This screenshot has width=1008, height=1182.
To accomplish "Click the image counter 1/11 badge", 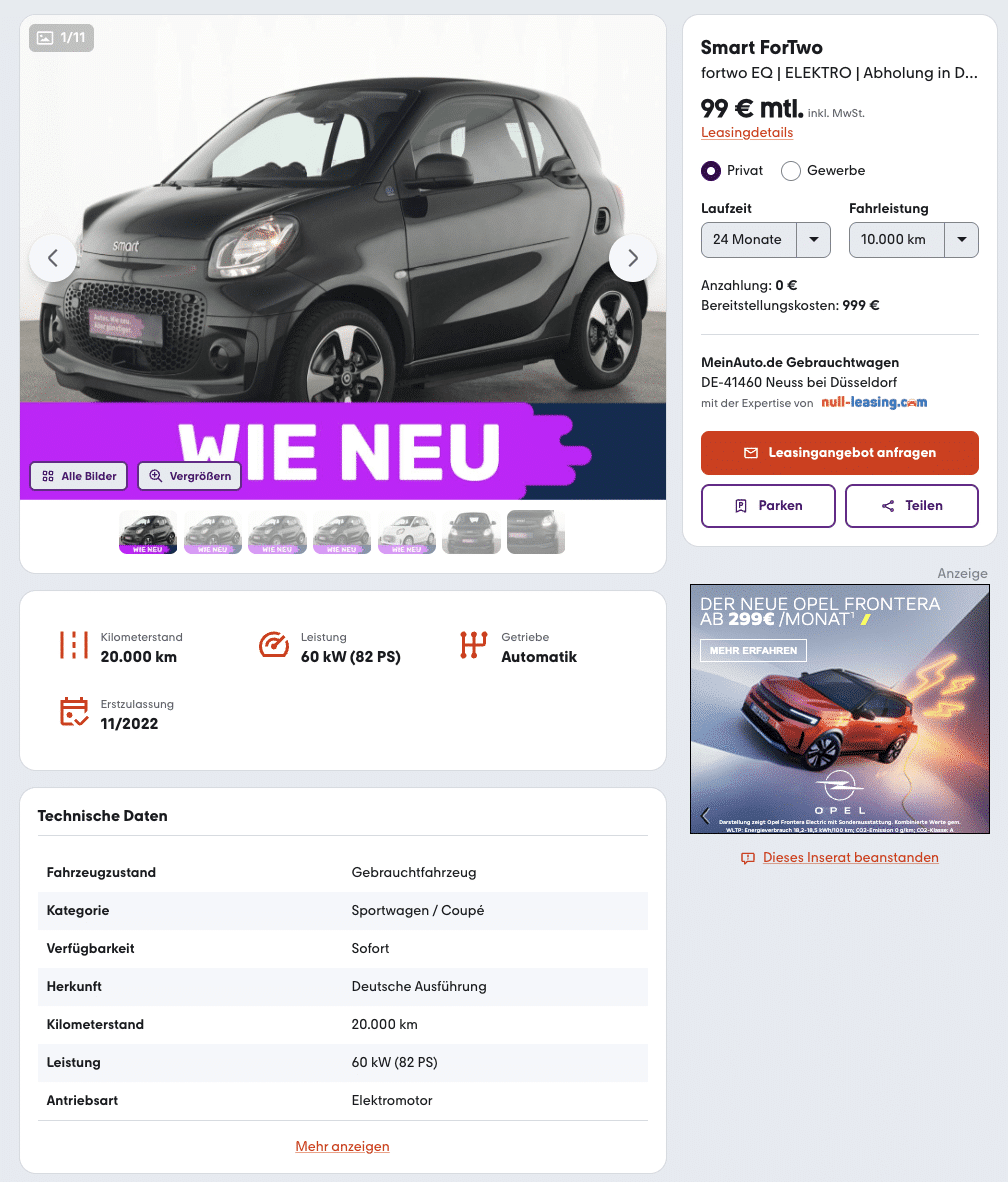I will tap(62, 38).
